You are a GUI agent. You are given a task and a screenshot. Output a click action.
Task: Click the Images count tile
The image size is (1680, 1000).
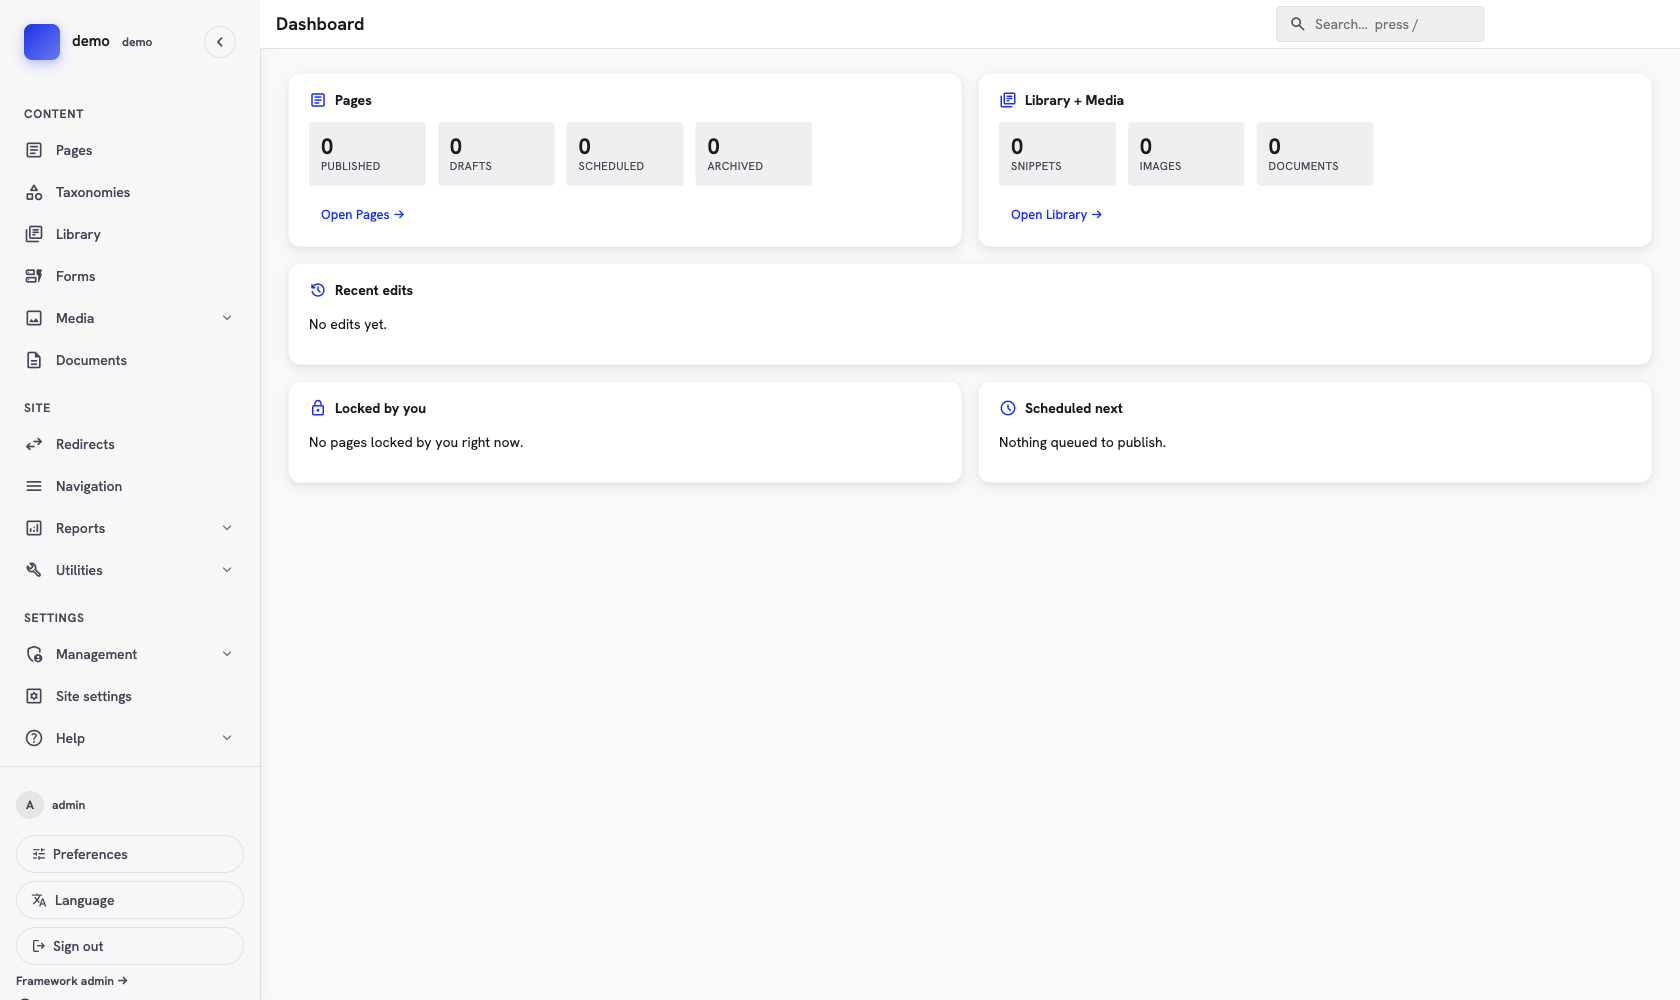1186,154
